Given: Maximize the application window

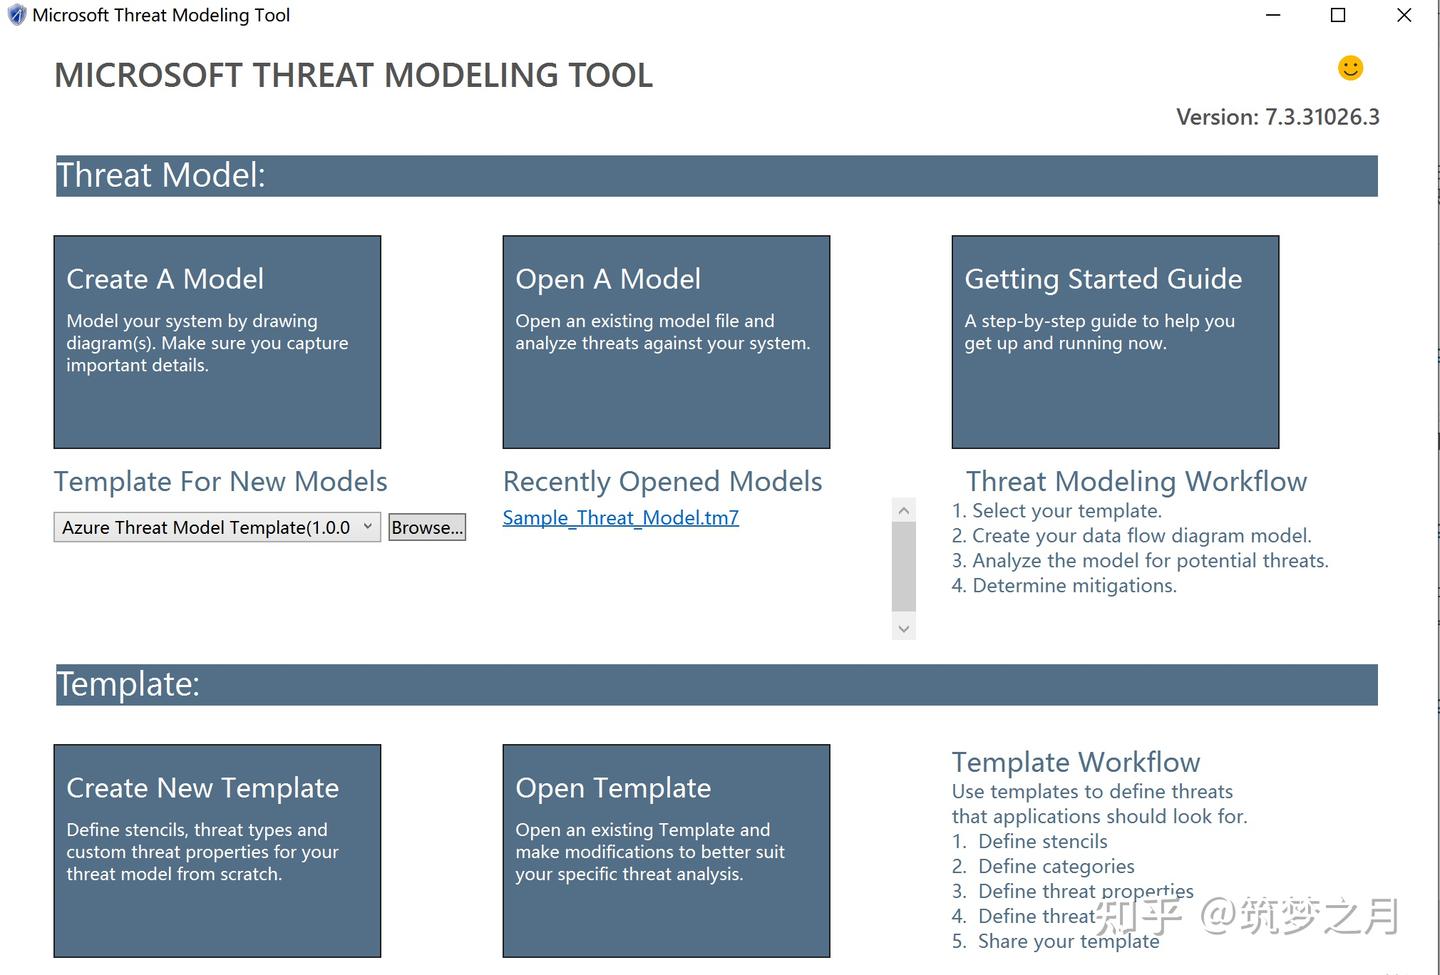Looking at the screenshot, I should tap(1337, 15).
